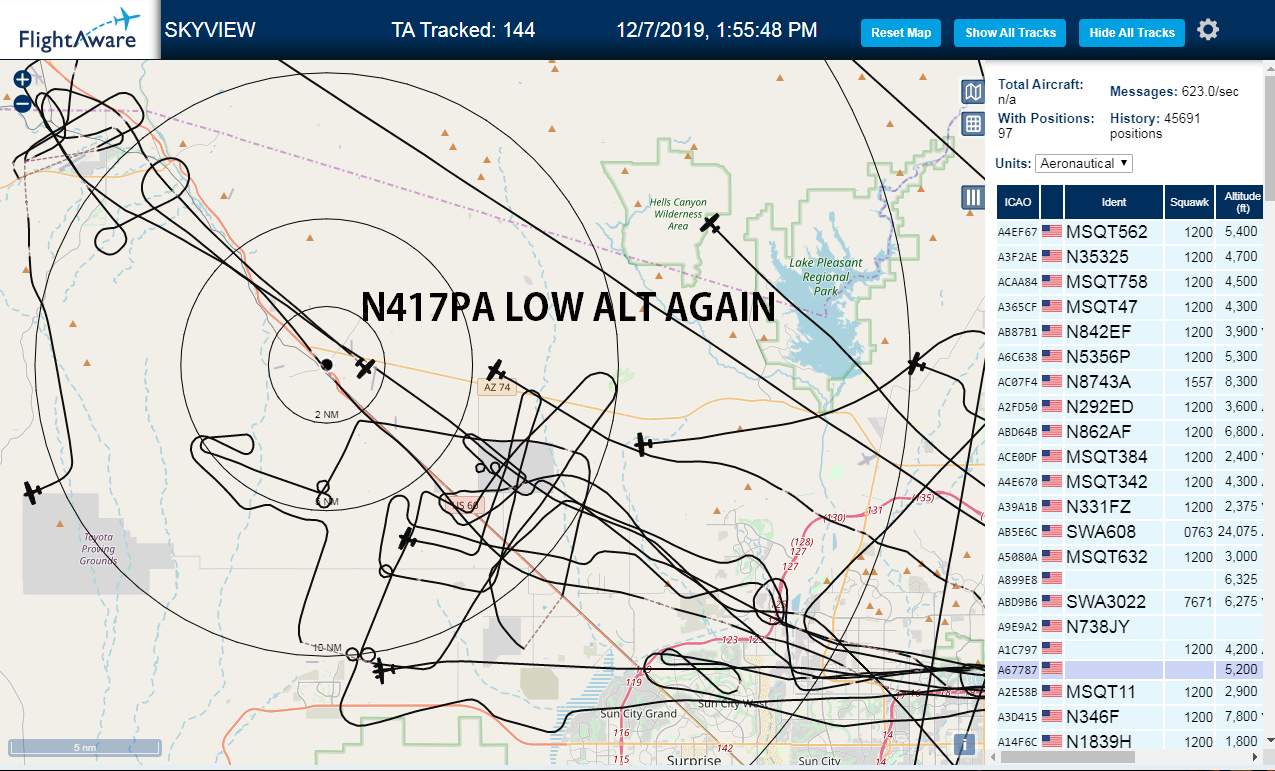Viewport: 1275px width, 771px height.
Task: Select the N738JY aircraft row
Action: [1130, 627]
